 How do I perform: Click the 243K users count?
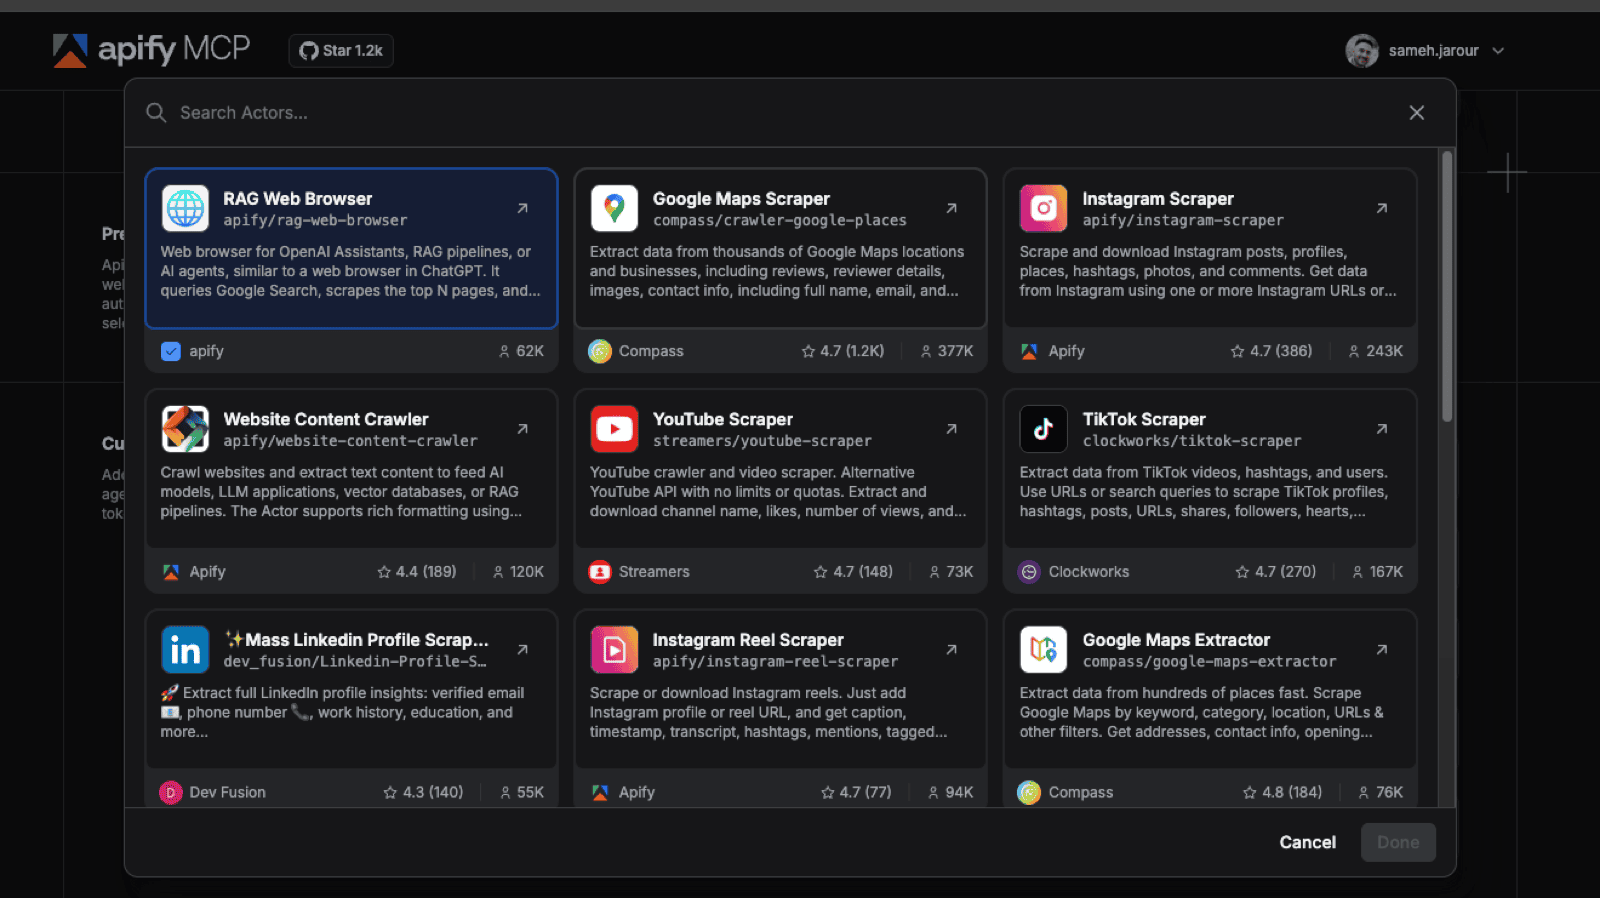tap(1375, 351)
